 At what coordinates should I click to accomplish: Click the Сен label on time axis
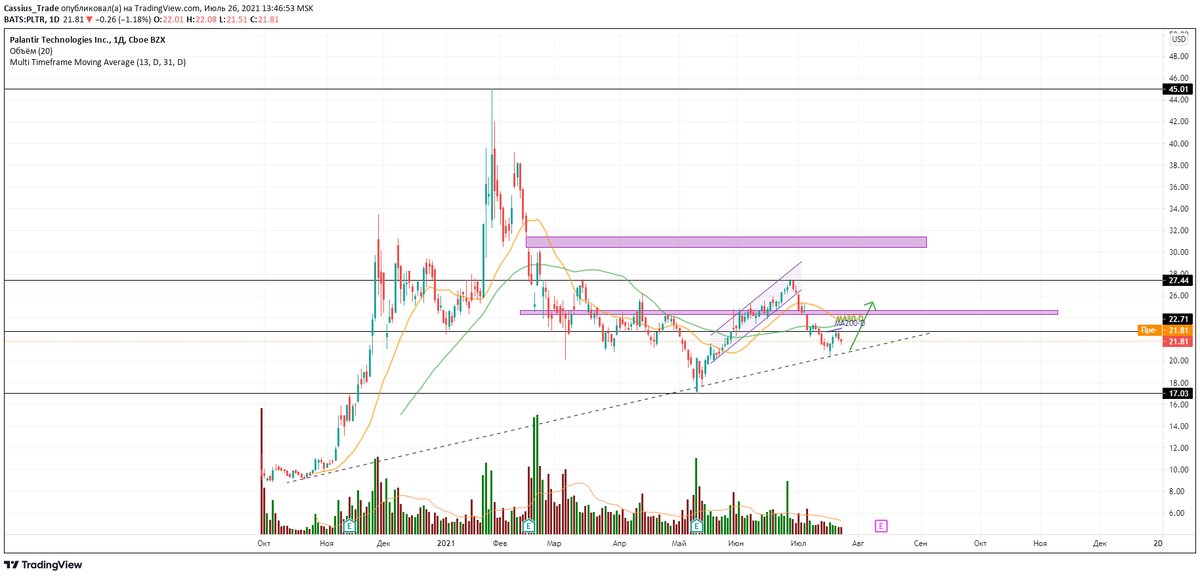click(920, 544)
